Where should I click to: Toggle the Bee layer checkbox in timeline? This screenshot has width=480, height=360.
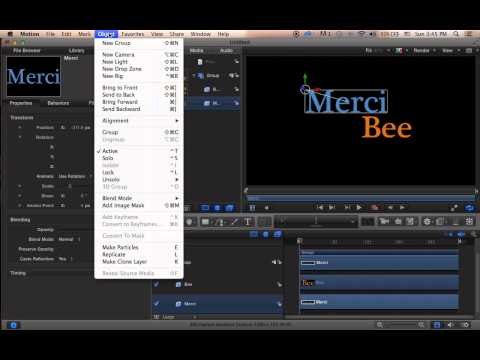tap(156, 284)
